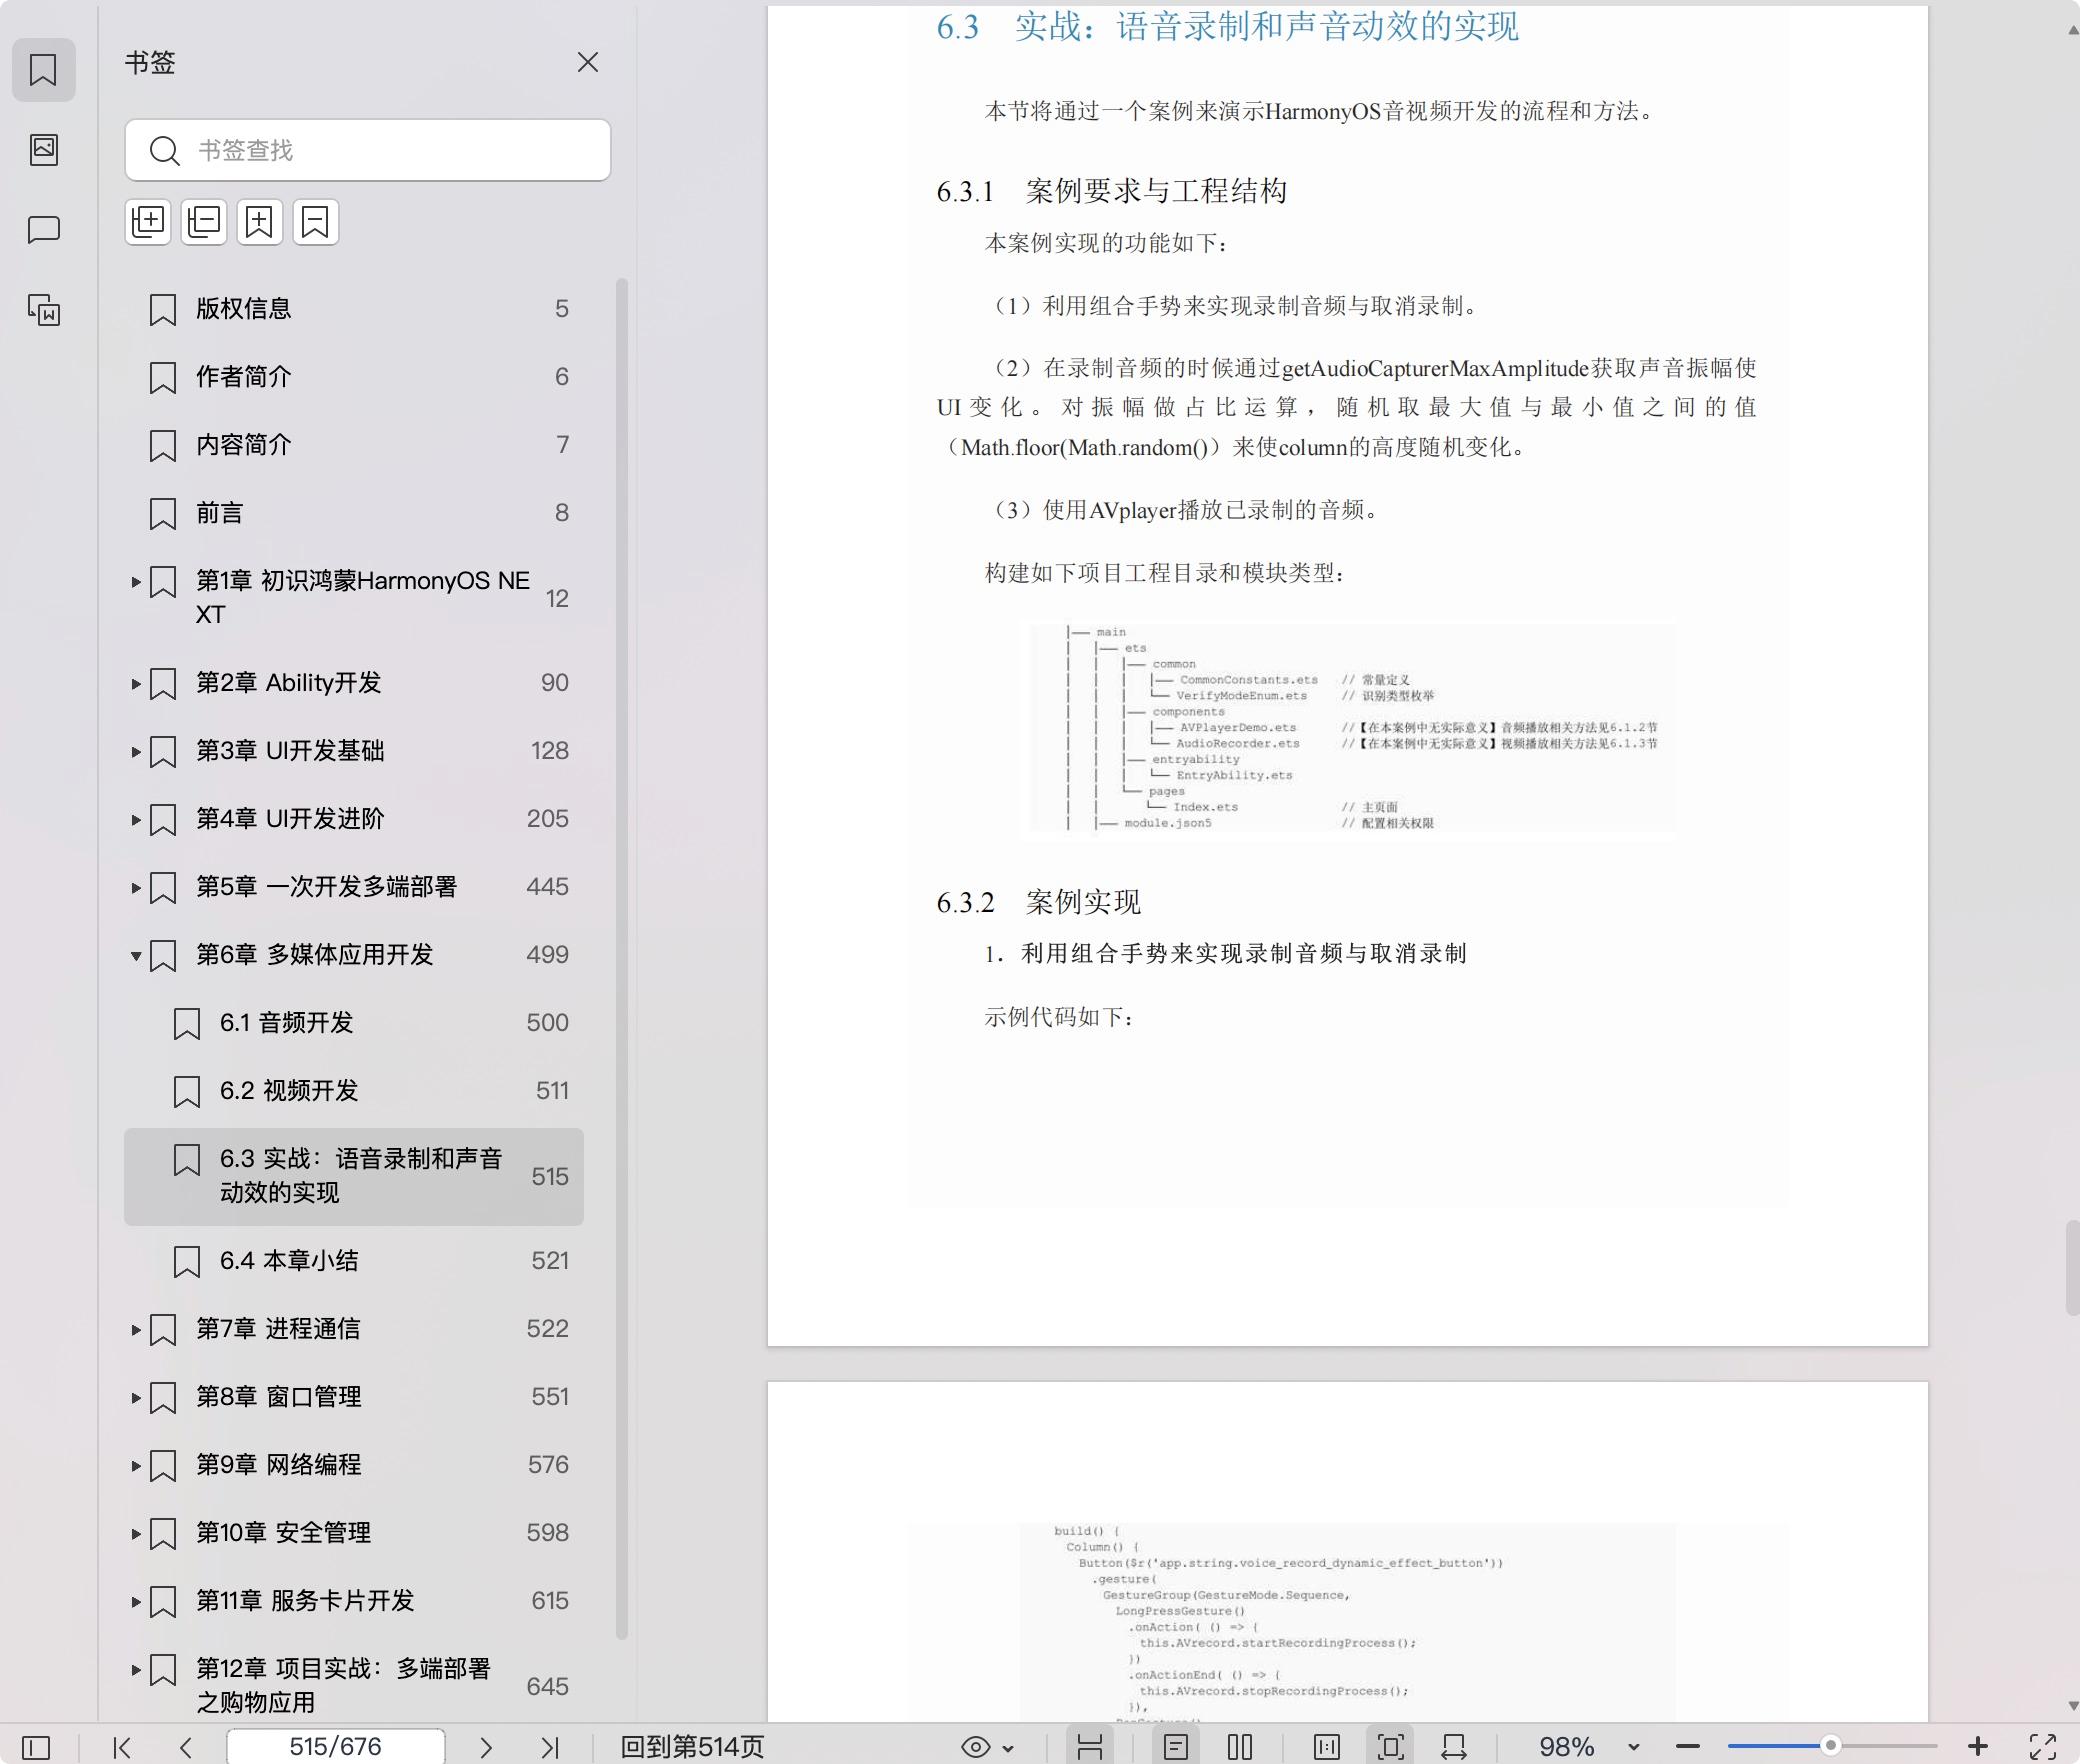Click the remove bookmark icon
The width and height of the screenshot is (2080, 1764).
pos(315,221)
